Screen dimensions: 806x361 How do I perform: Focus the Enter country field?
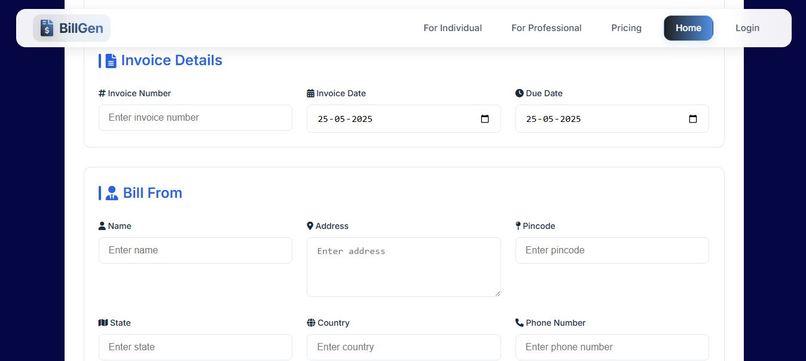[404, 347]
